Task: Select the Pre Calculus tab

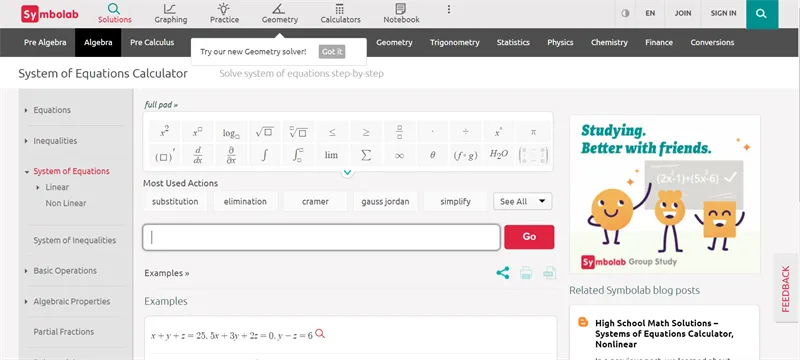Action: [x=152, y=42]
